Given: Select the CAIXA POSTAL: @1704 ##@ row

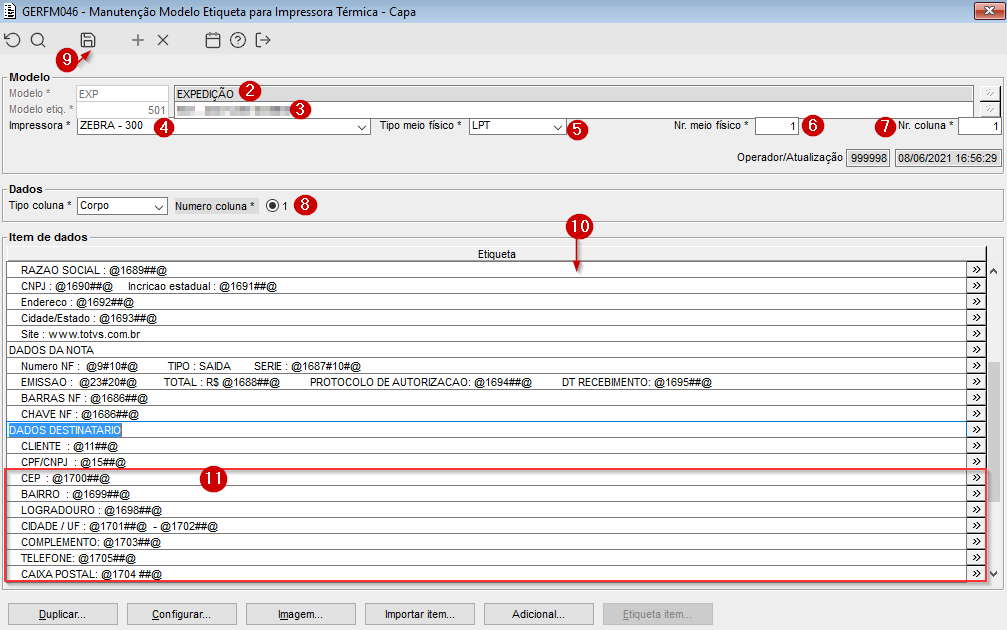Looking at the screenshot, I should click(x=486, y=573).
